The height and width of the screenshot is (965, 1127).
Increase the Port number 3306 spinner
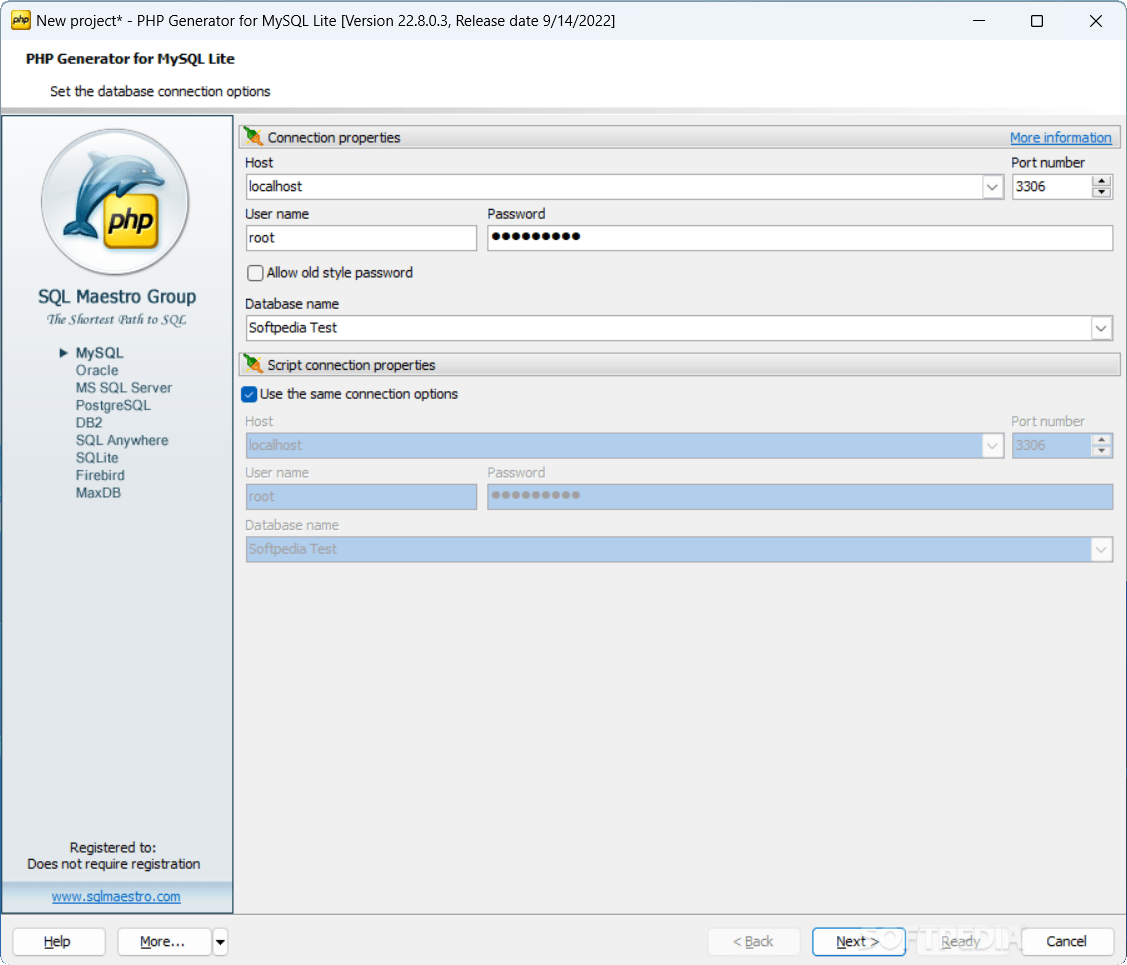pos(1101,180)
